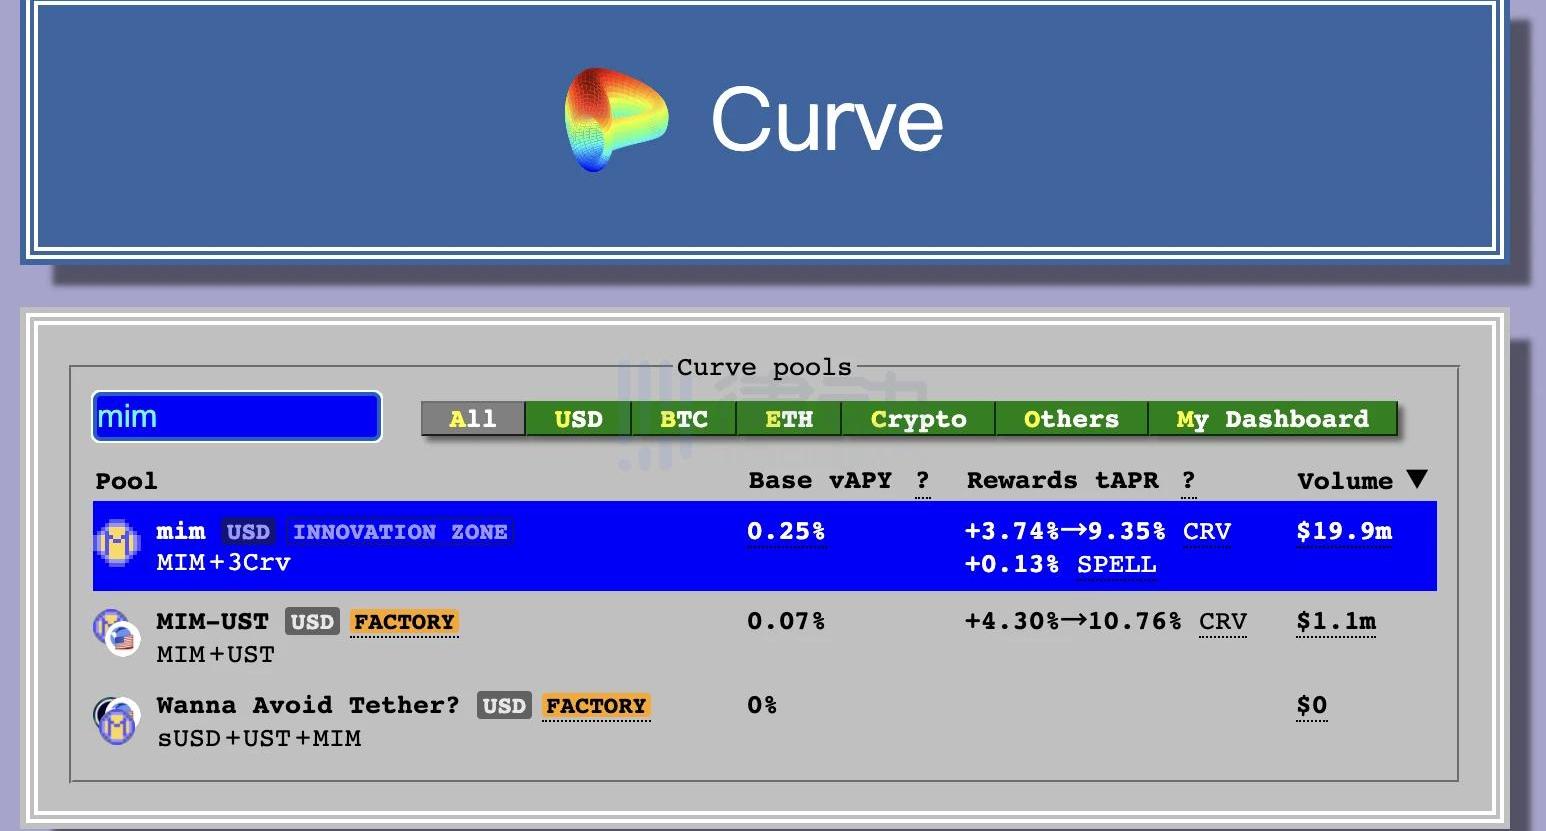Click the MIM-UST pool token icon
Image resolution: width=1546 pixels, height=831 pixels.
tap(116, 633)
